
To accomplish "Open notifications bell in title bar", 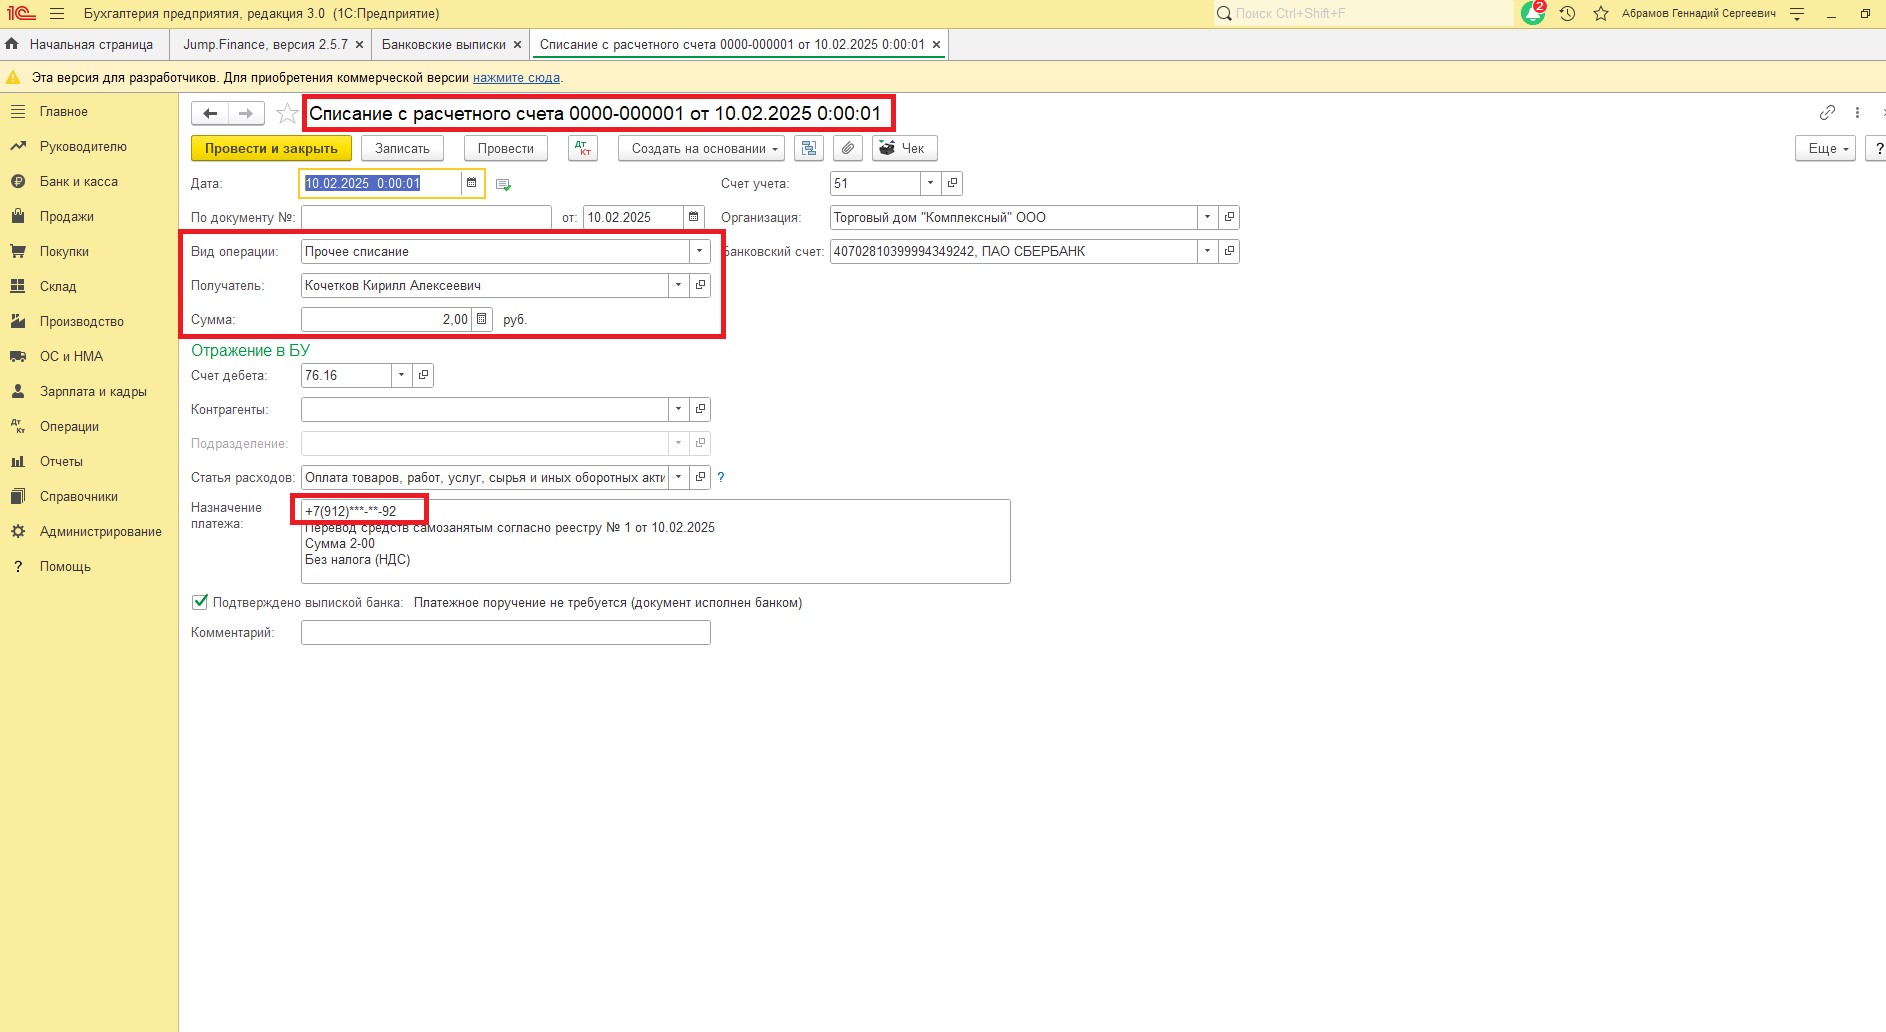I will (1532, 13).
